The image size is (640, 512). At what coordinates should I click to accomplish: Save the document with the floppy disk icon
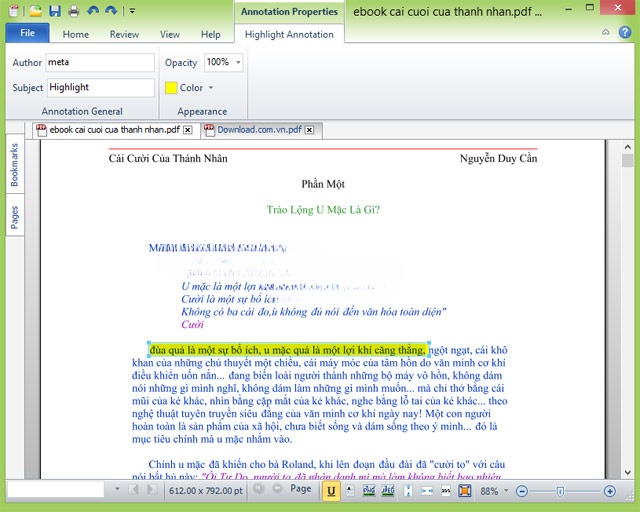(x=55, y=11)
